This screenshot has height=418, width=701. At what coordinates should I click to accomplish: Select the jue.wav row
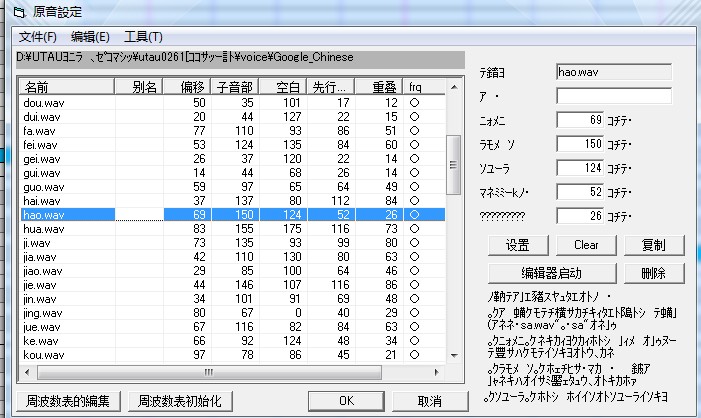tap(232, 327)
